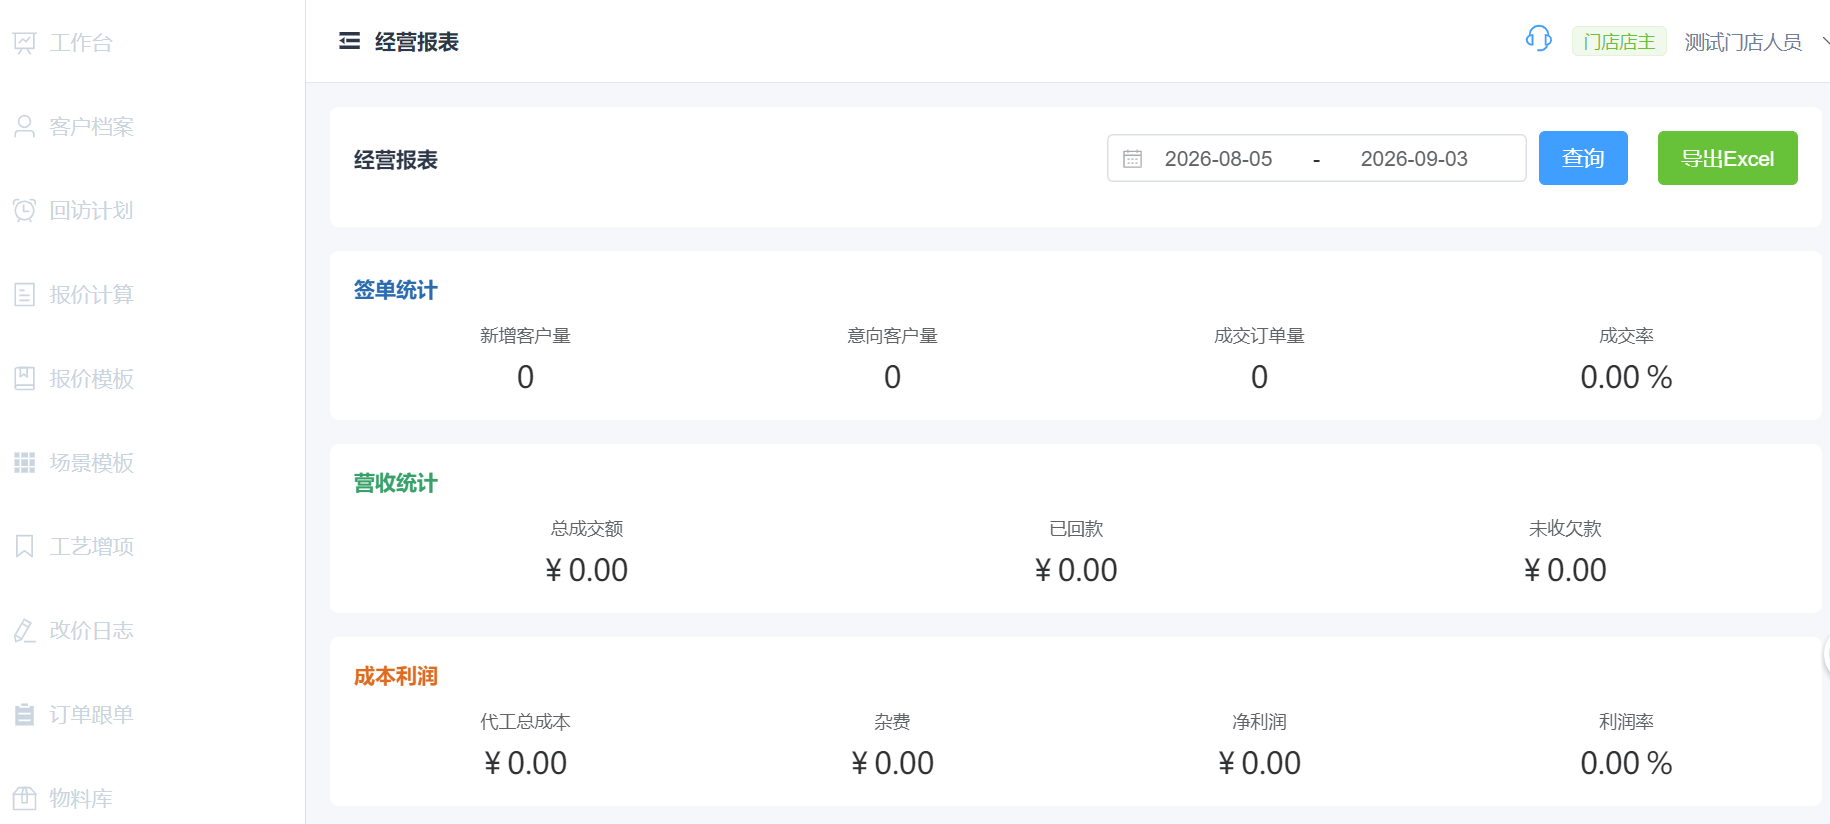The image size is (1830, 824).
Task: Click the 成交率 value 0.00 %
Action: coord(1626,377)
